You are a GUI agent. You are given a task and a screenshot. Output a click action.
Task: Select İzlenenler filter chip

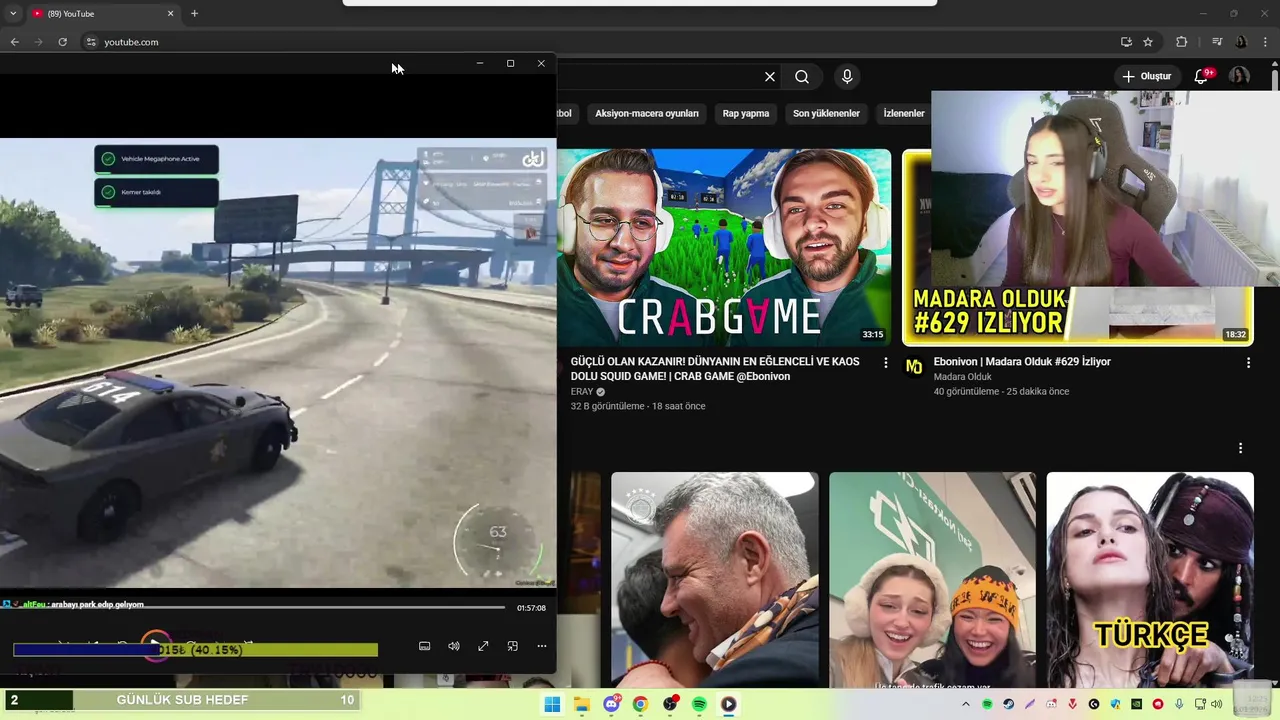904,114
